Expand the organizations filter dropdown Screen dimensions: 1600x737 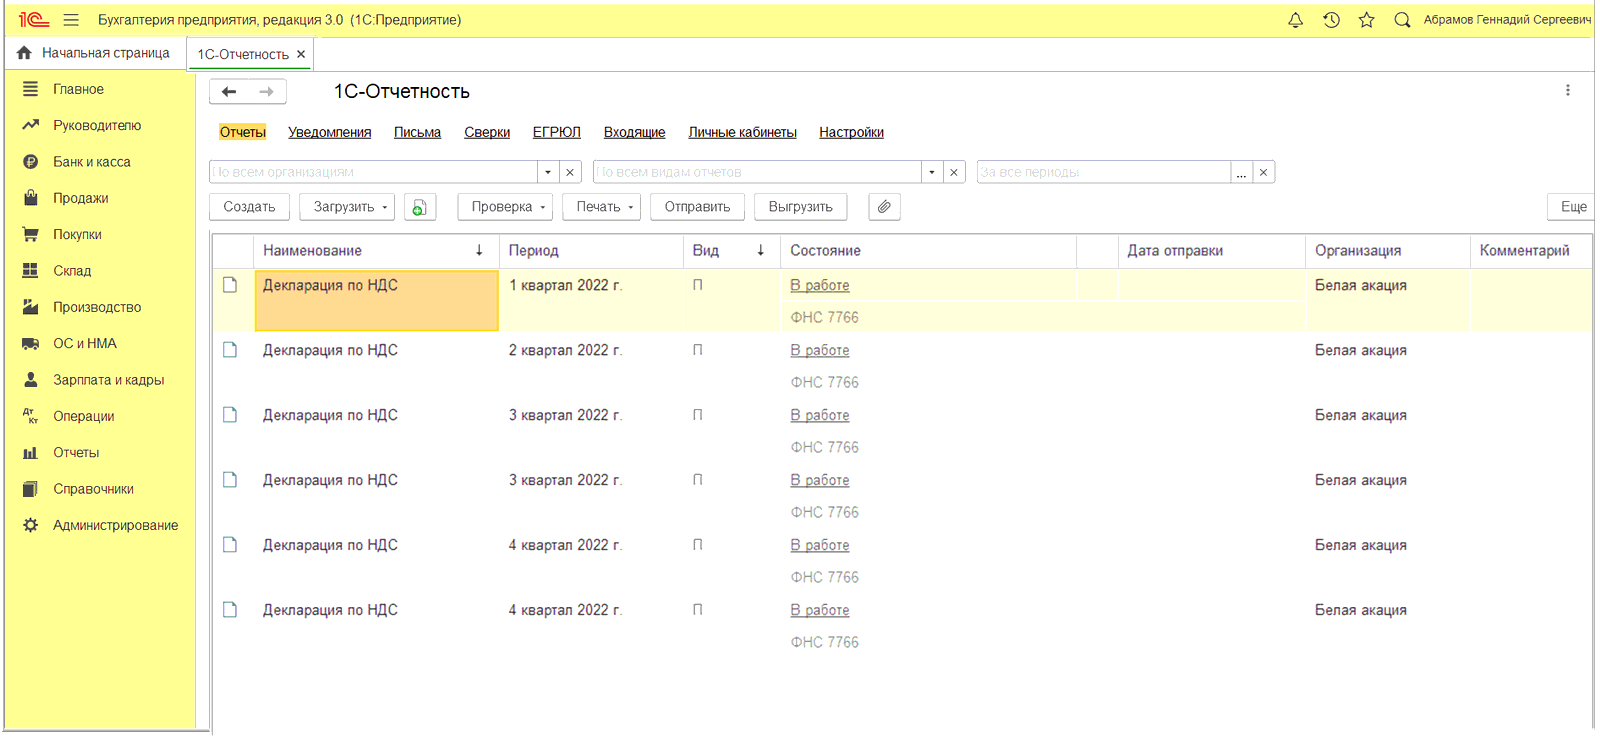point(548,172)
